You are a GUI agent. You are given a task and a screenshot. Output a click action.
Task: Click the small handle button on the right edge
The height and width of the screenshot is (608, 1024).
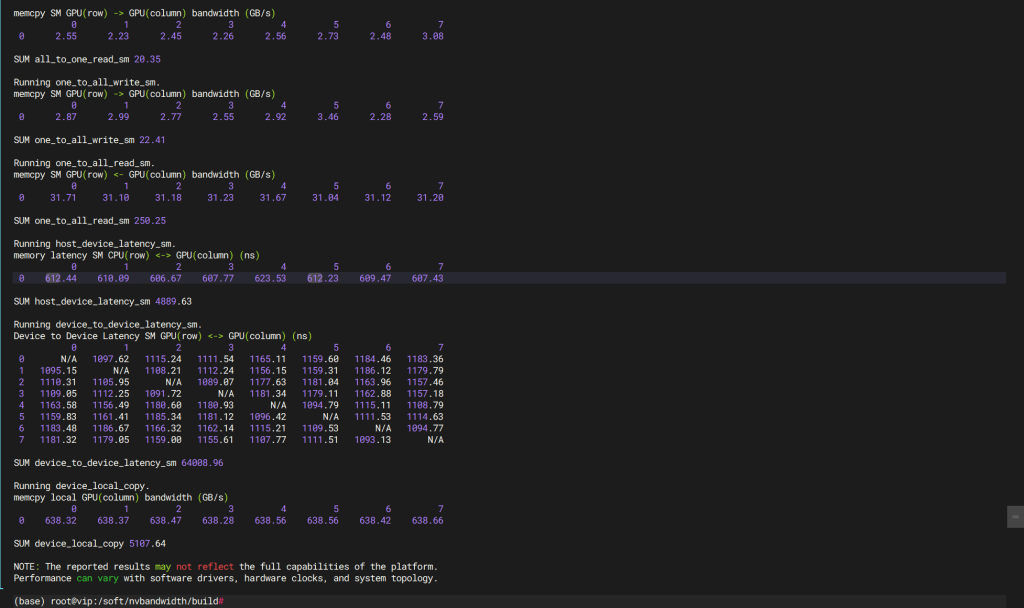pyautogui.click(x=1015, y=515)
